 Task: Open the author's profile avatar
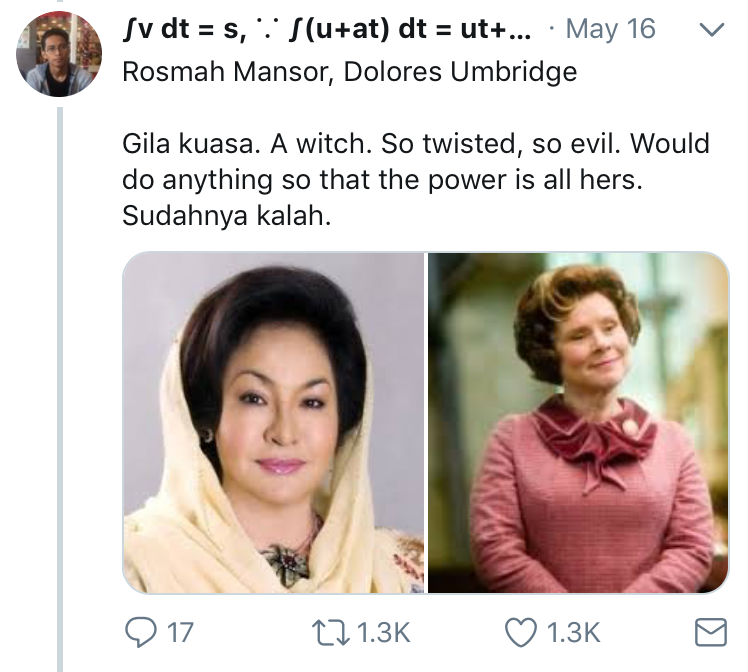pos(59,55)
